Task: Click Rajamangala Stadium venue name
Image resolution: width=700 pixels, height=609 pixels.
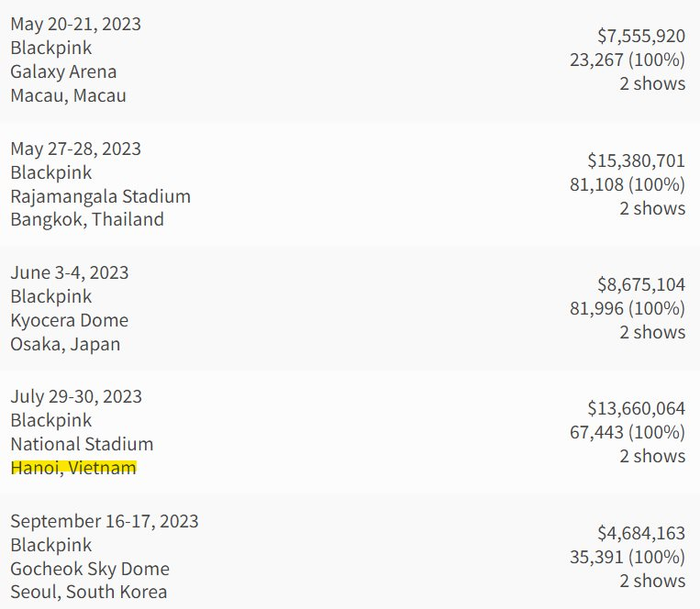Action: pyautogui.click(x=100, y=196)
